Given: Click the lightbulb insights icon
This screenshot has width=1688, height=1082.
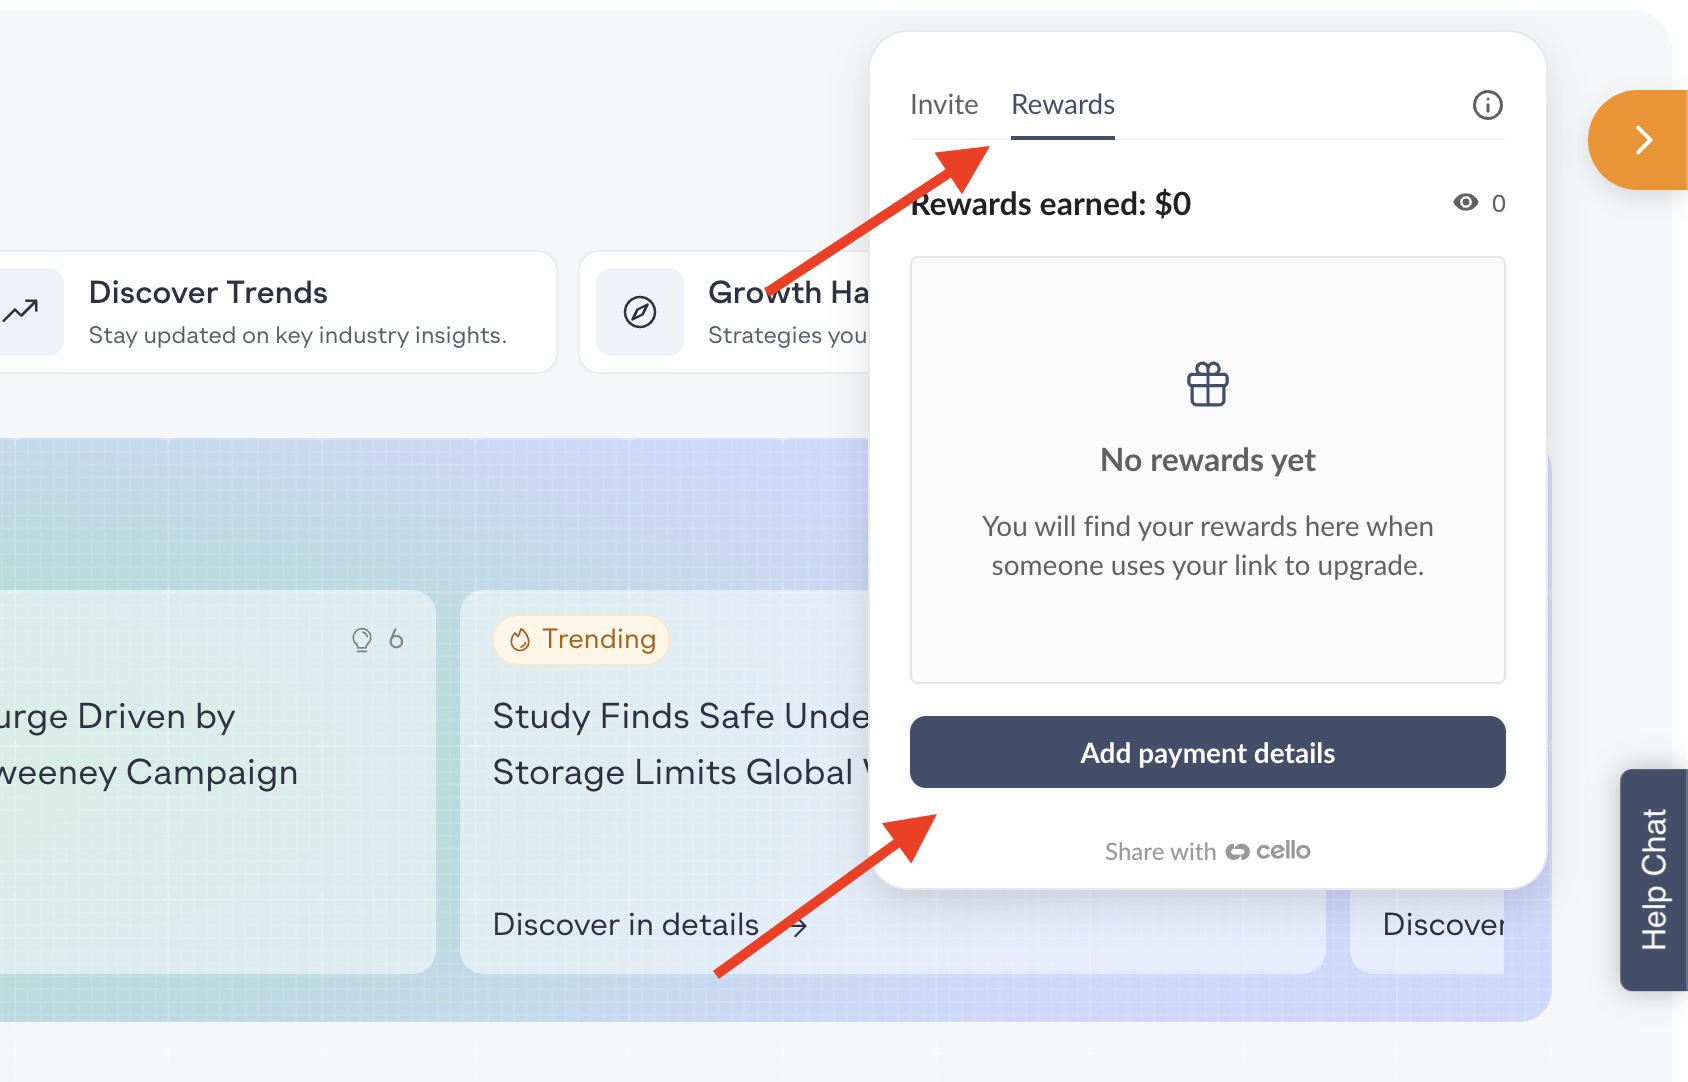Looking at the screenshot, I should pos(362,640).
